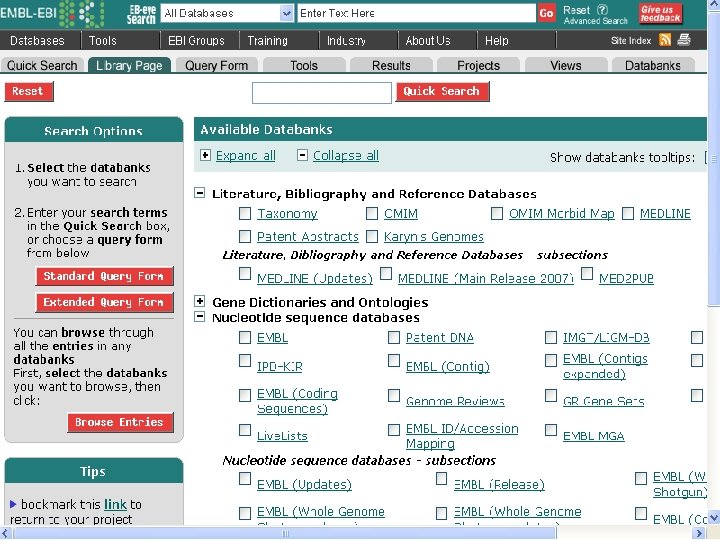The image size is (720, 540).
Task: Collapse Literature, Bibliography and Reference Databases section
Action: click(x=199, y=193)
